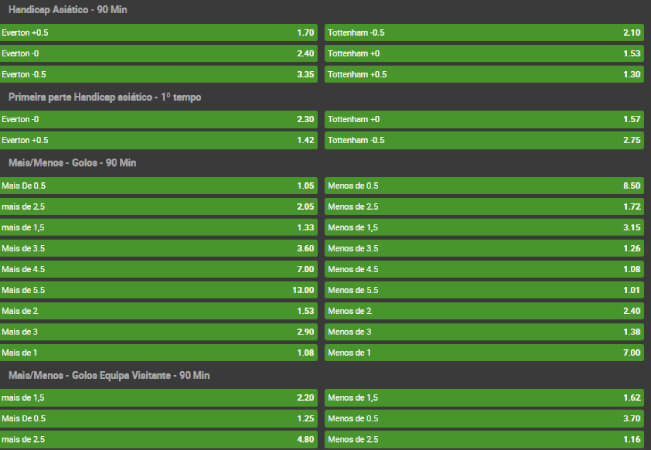Pick Menos de 3 at 1.38

point(484,332)
